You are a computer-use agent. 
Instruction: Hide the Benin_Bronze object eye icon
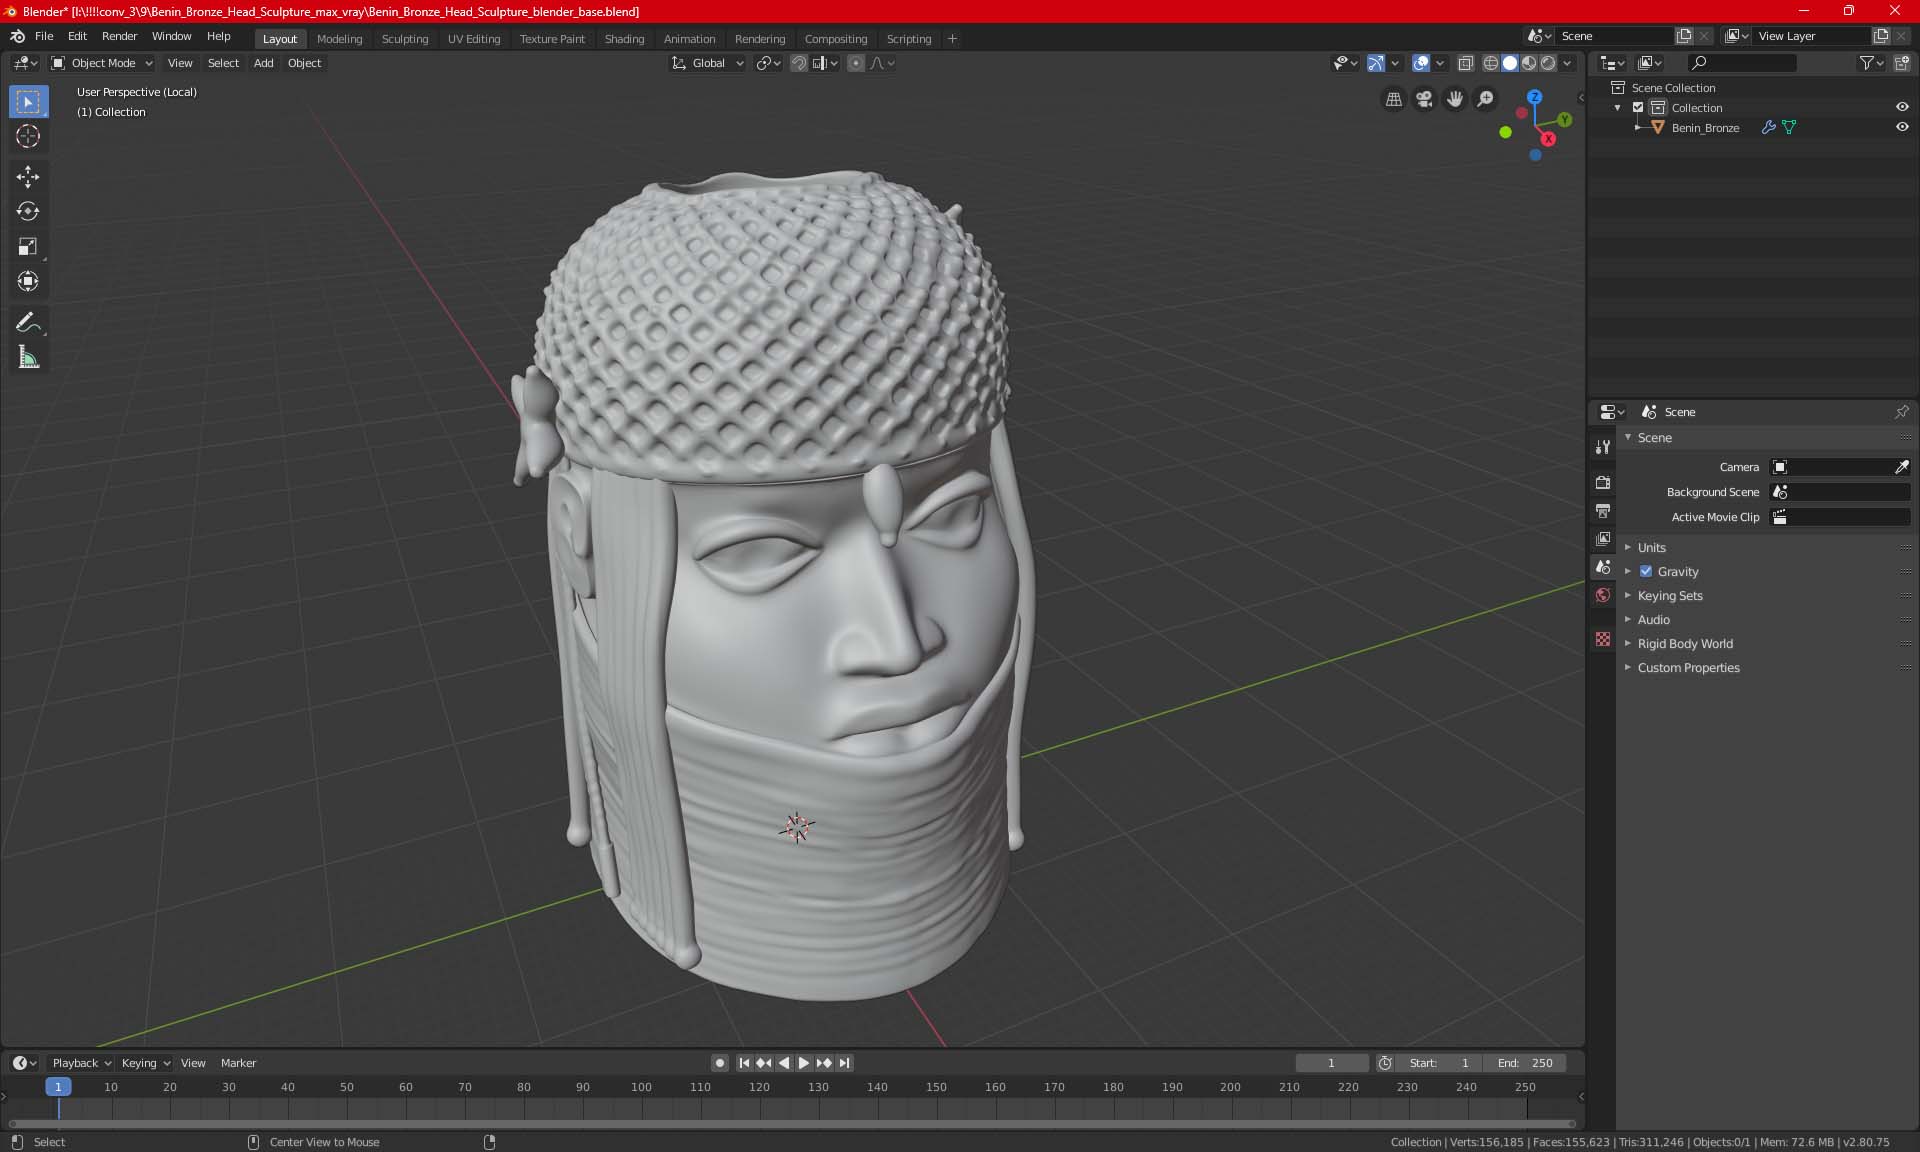[x=1902, y=127]
